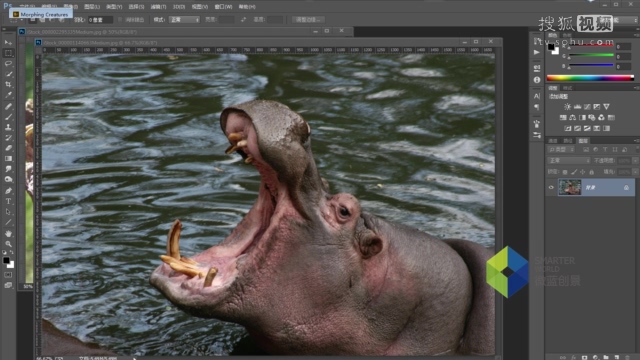Screen dimensions: 640x360
Task: Add a Brightness/Contrast adjustment layer
Action: click(567, 107)
